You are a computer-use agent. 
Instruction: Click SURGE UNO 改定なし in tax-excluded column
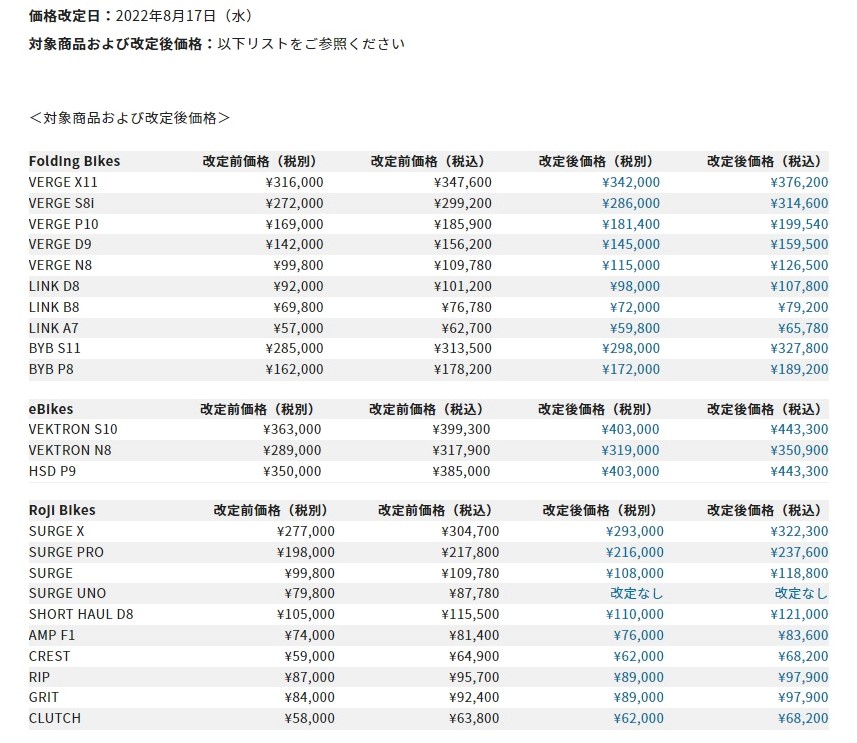(637, 593)
